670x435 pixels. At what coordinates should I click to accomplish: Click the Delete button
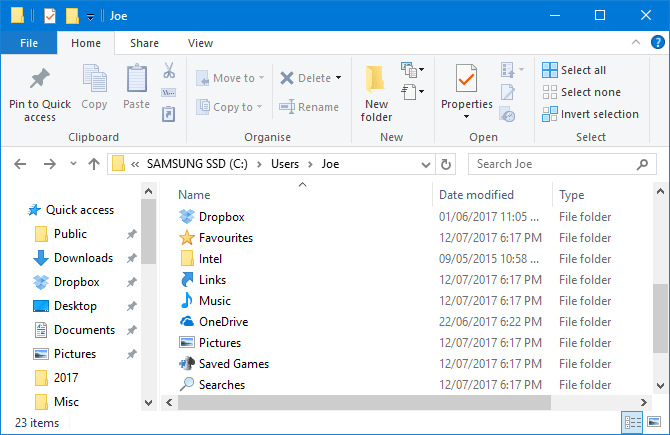(x=305, y=78)
